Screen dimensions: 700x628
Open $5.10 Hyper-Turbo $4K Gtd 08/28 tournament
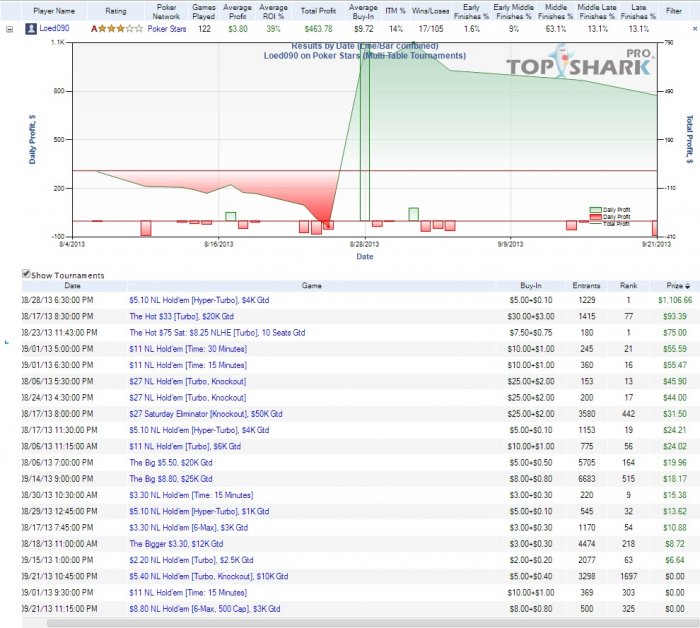tap(199, 300)
